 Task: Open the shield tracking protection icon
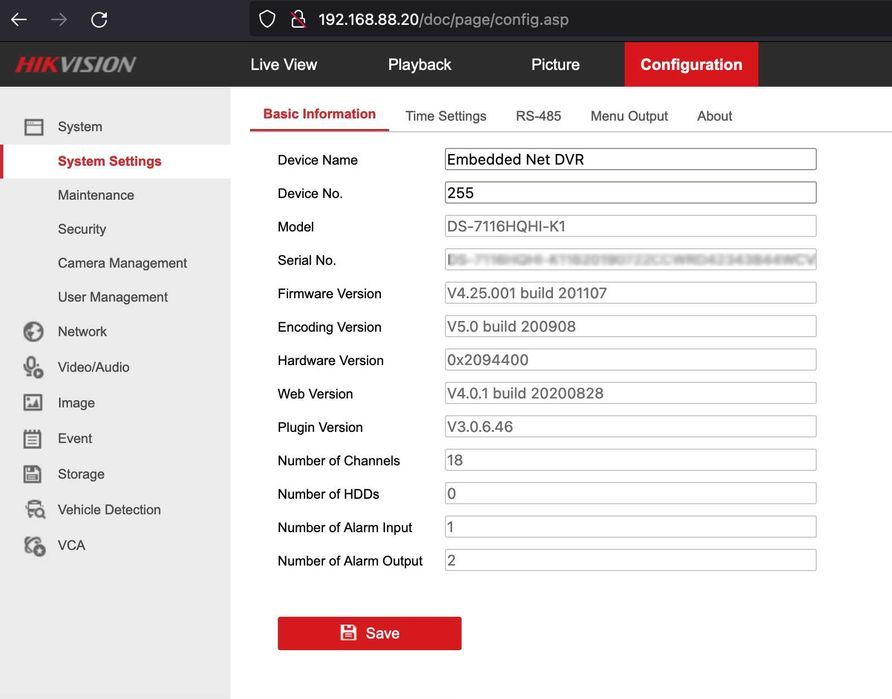click(x=267, y=19)
